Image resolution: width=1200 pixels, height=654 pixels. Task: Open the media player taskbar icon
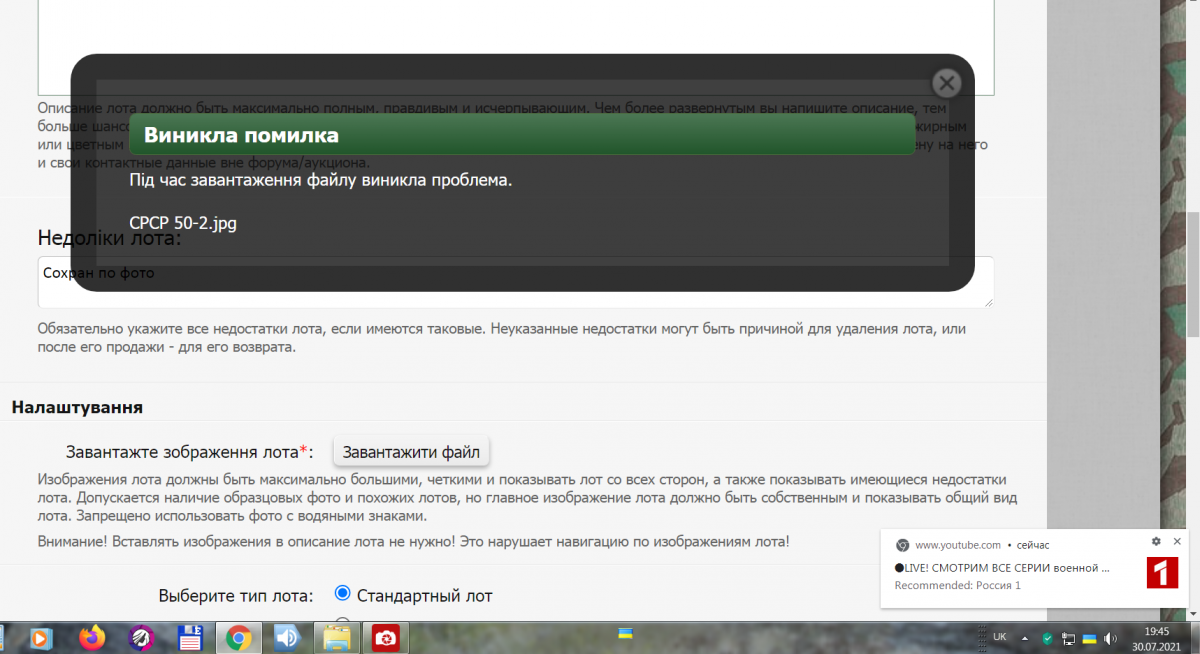click(43, 638)
